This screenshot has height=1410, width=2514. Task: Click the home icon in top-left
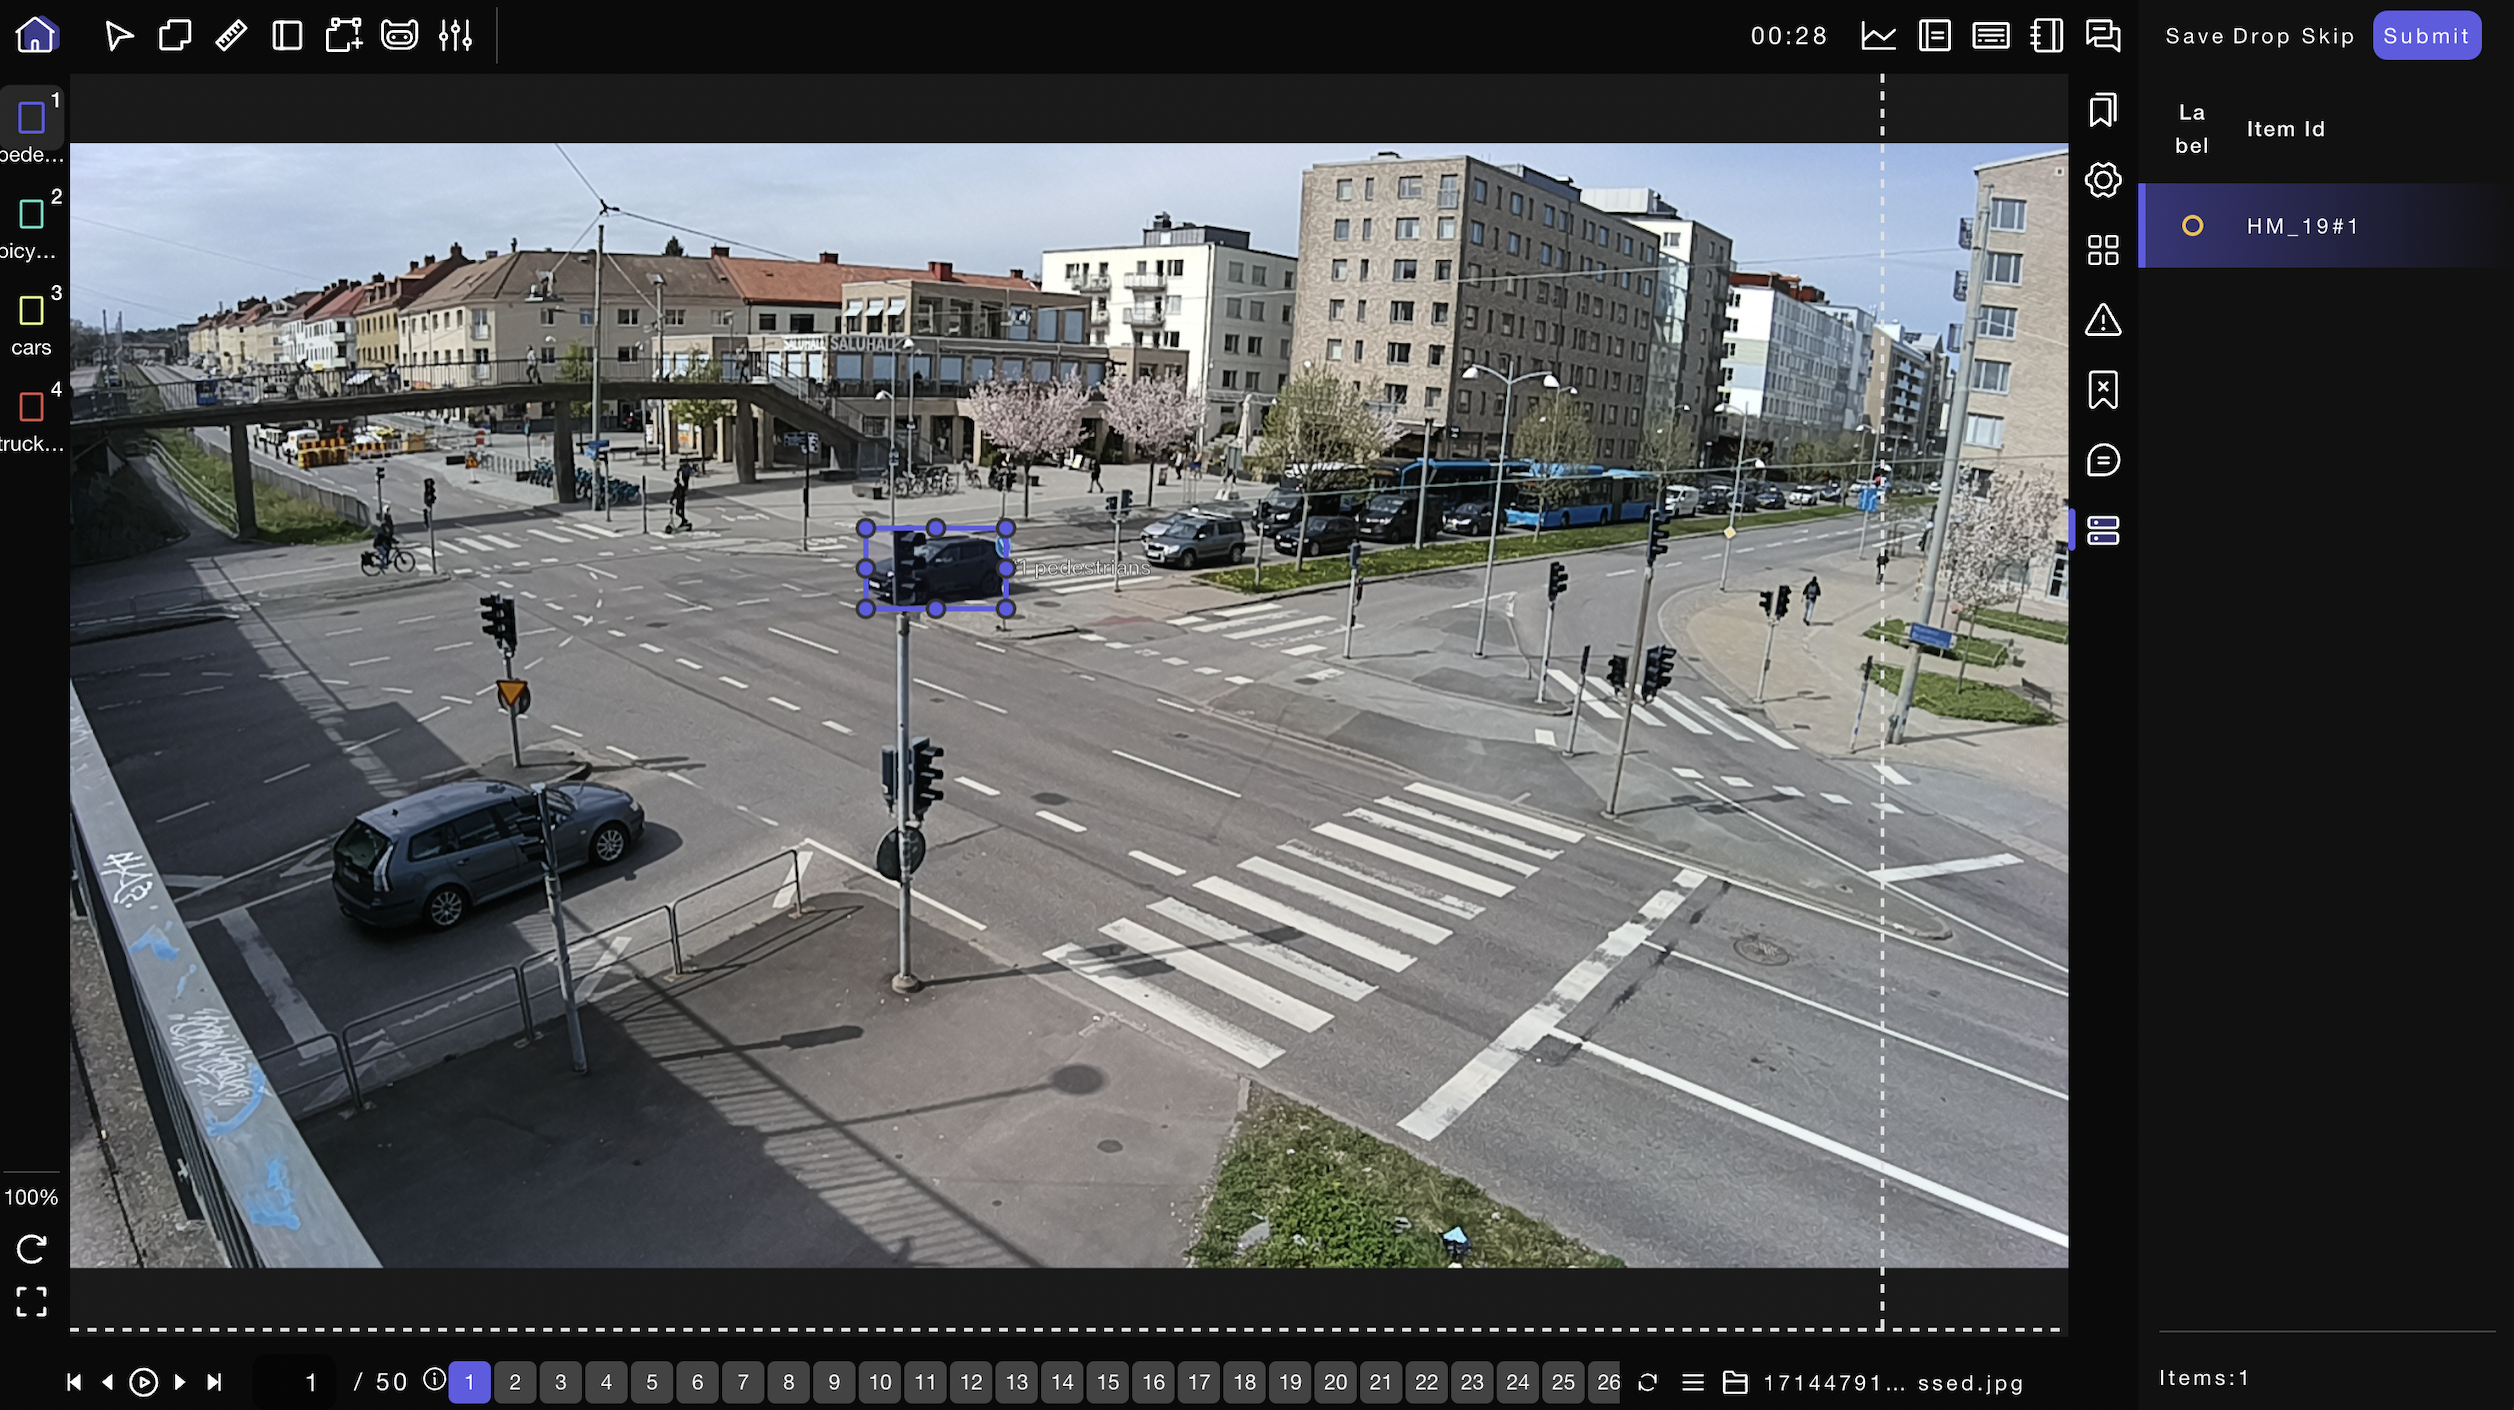[x=36, y=36]
